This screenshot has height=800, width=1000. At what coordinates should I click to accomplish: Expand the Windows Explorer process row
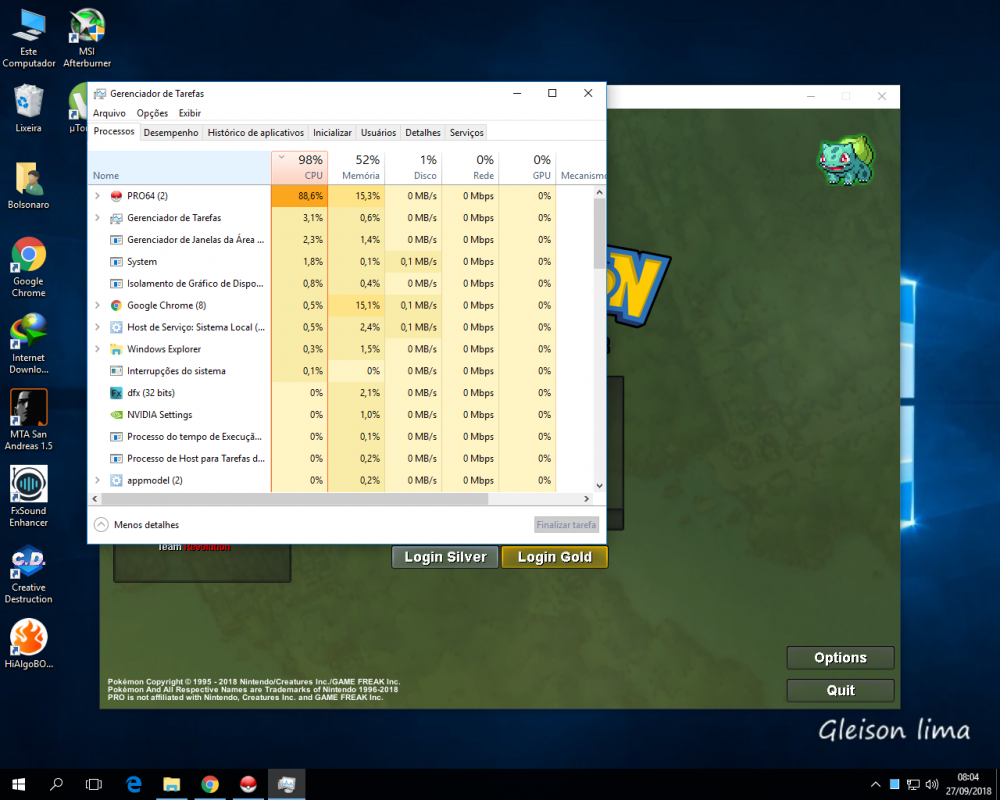tap(97, 350)
